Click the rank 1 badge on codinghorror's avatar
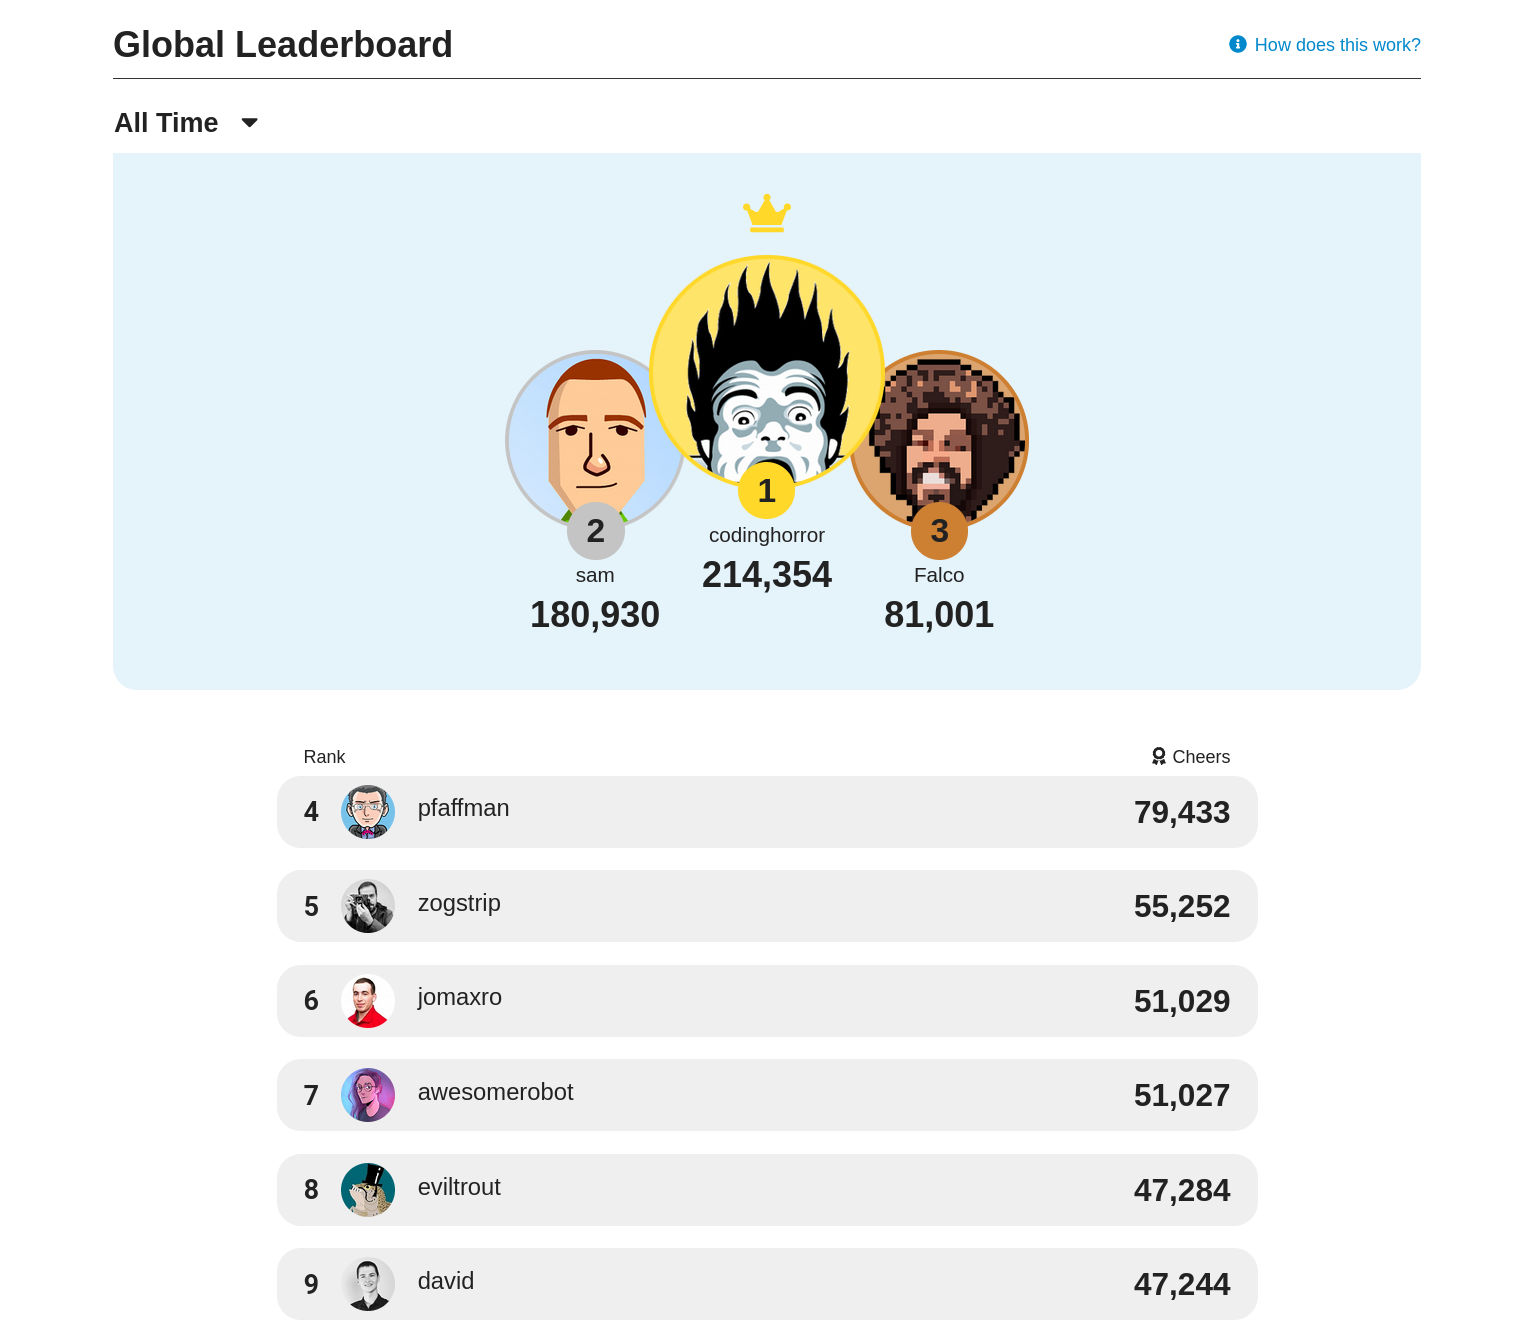 point(766,491)
